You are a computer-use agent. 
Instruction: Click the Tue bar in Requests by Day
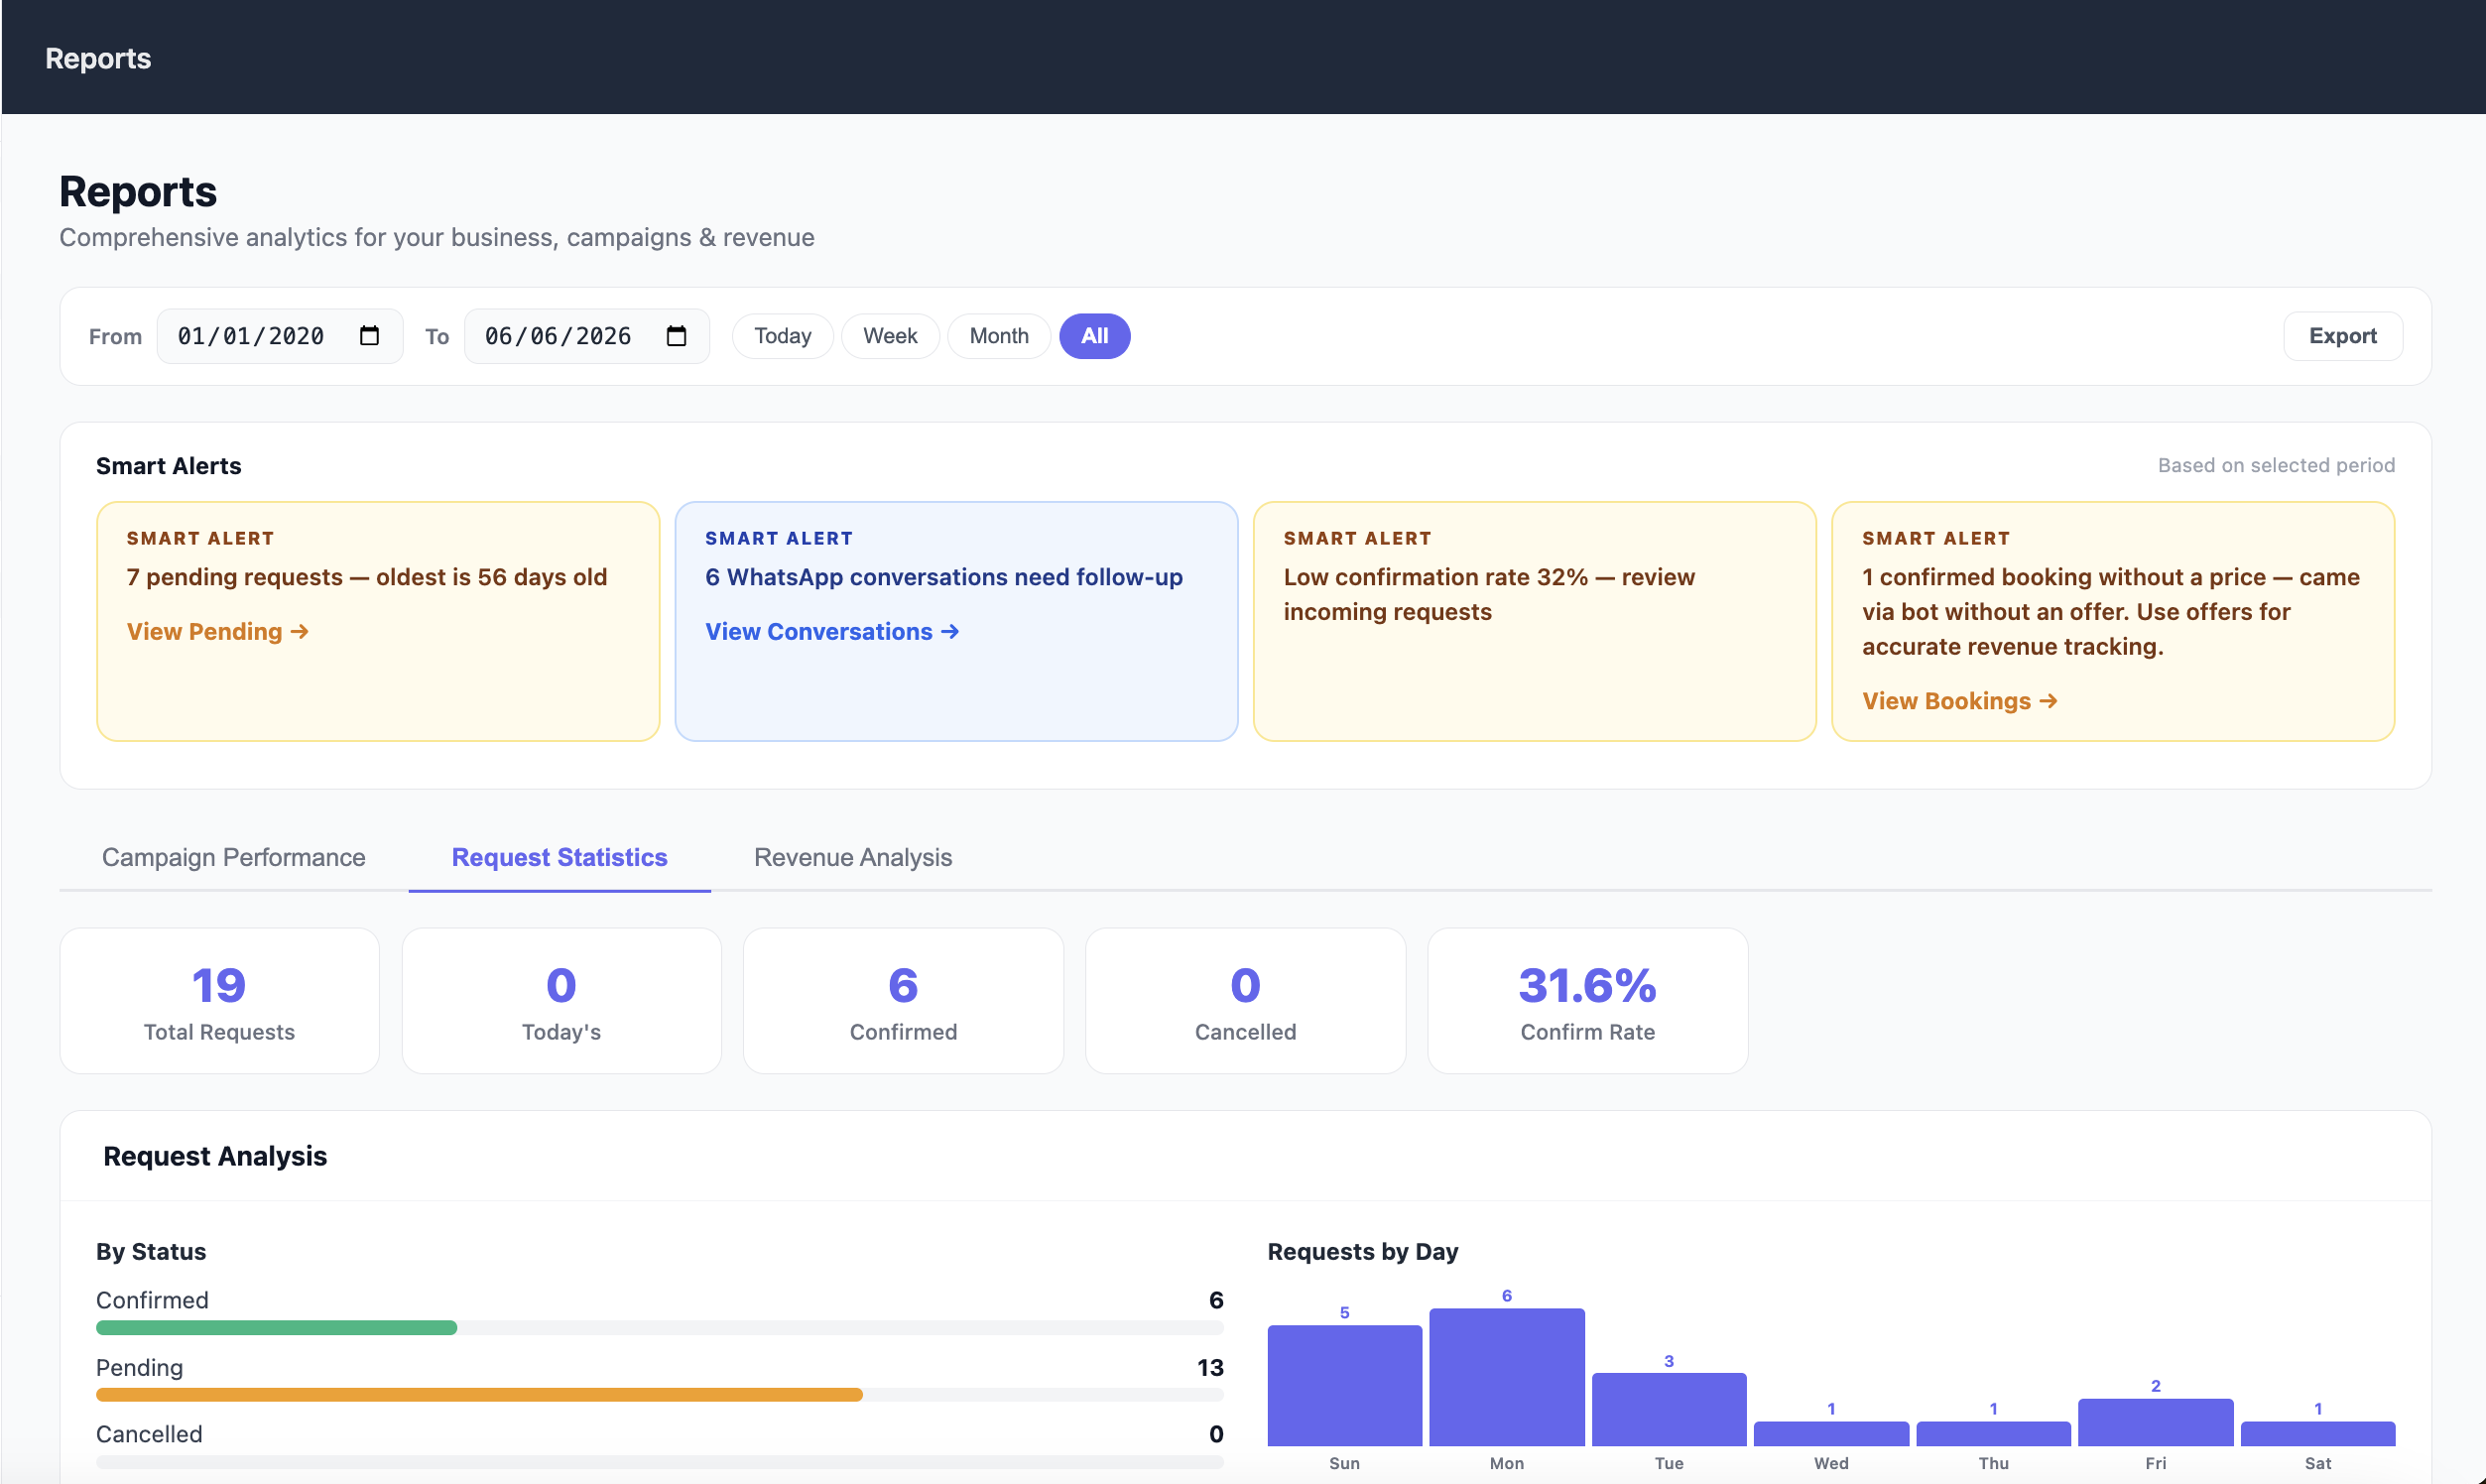(x=1668, y=1410)
